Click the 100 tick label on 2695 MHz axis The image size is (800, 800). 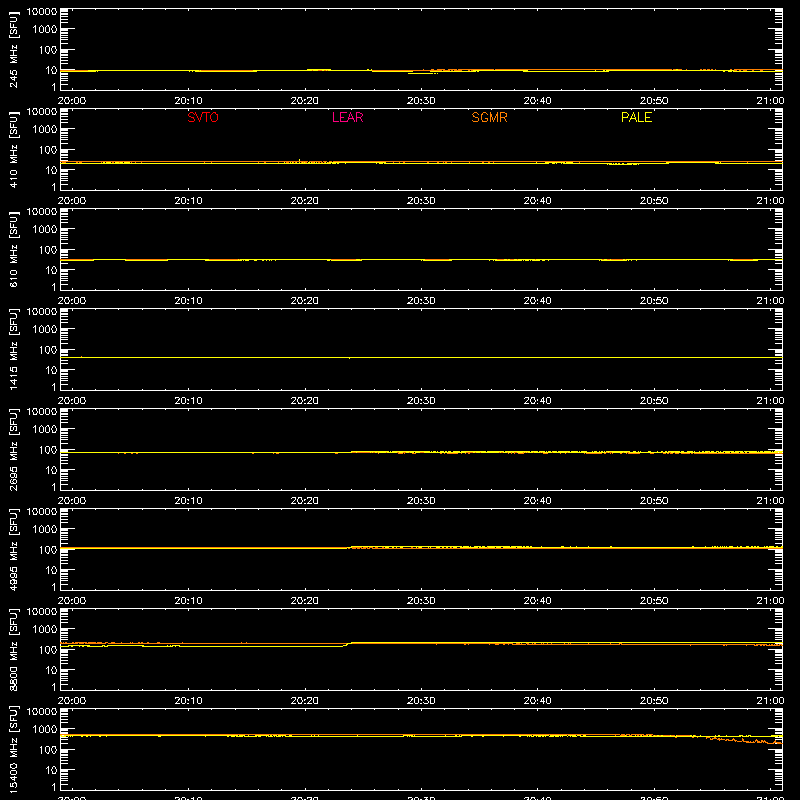coord(48,450)
